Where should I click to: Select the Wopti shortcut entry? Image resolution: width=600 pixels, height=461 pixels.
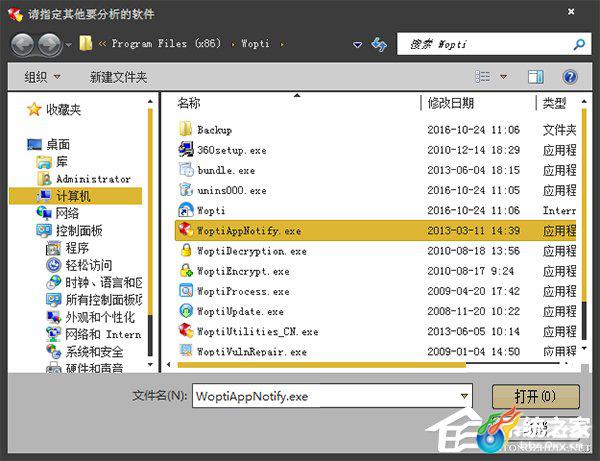(211, 211)
